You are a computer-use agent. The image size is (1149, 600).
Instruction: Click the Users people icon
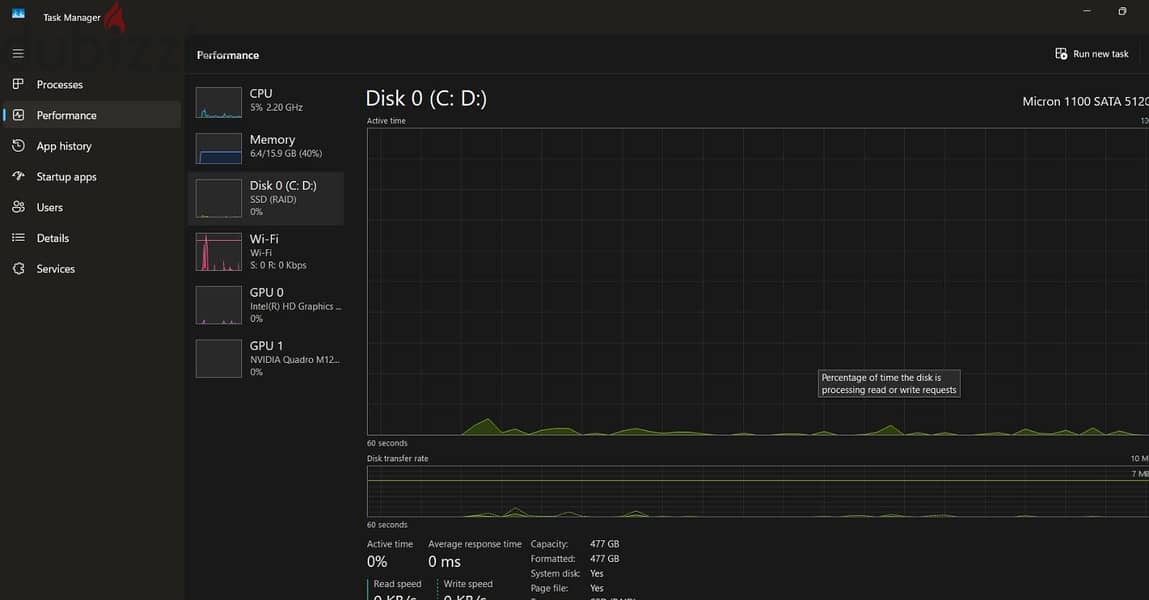coord(18,207)
